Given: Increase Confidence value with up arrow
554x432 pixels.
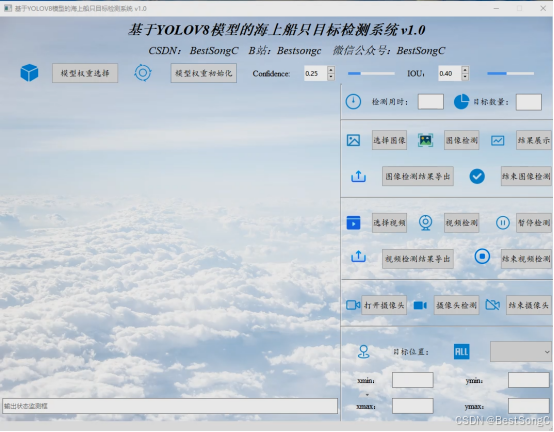Looking at the screenshot, I should tap(331, 70).
